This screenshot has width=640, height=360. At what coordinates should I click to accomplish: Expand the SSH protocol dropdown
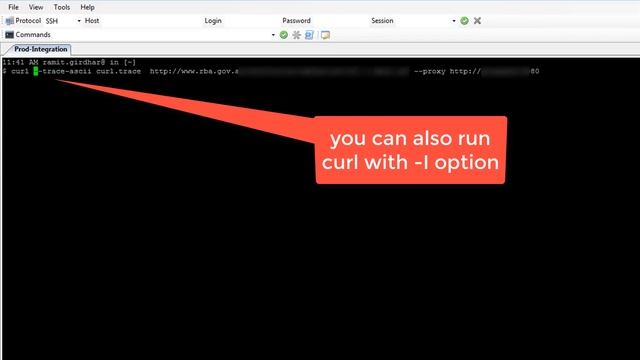(79, 21)
